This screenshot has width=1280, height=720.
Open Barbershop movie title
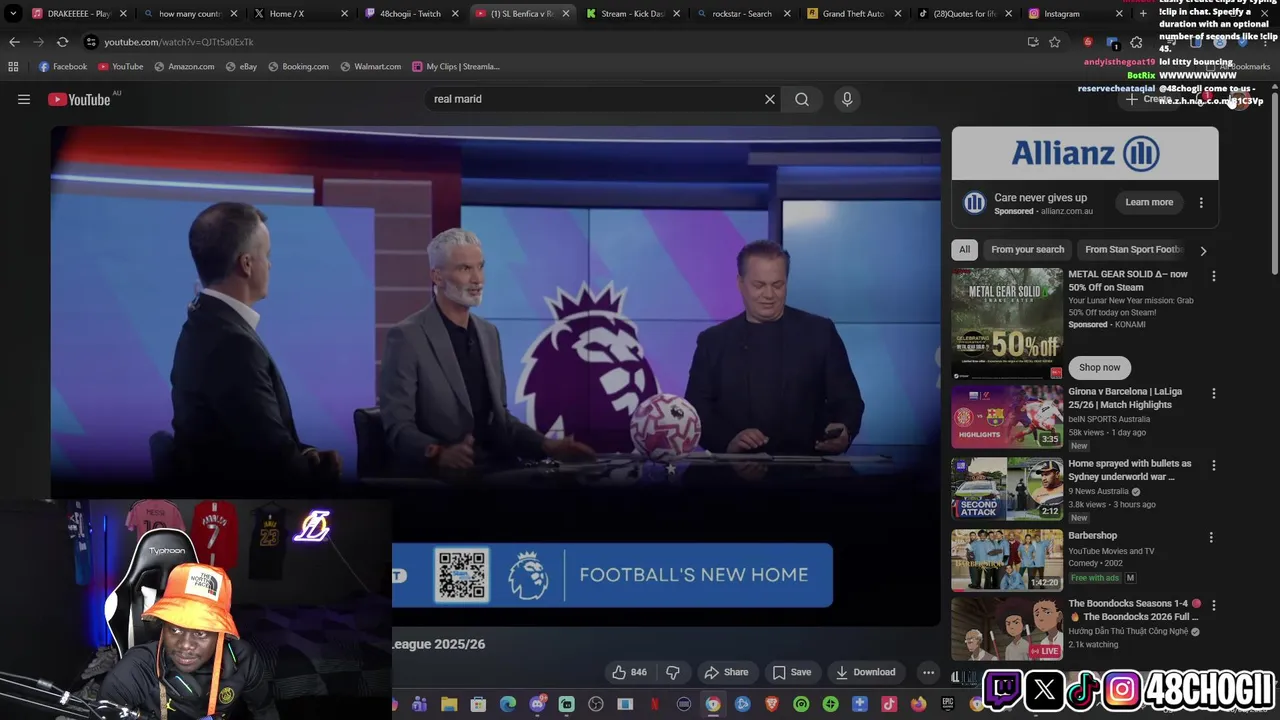(1092, 536)
